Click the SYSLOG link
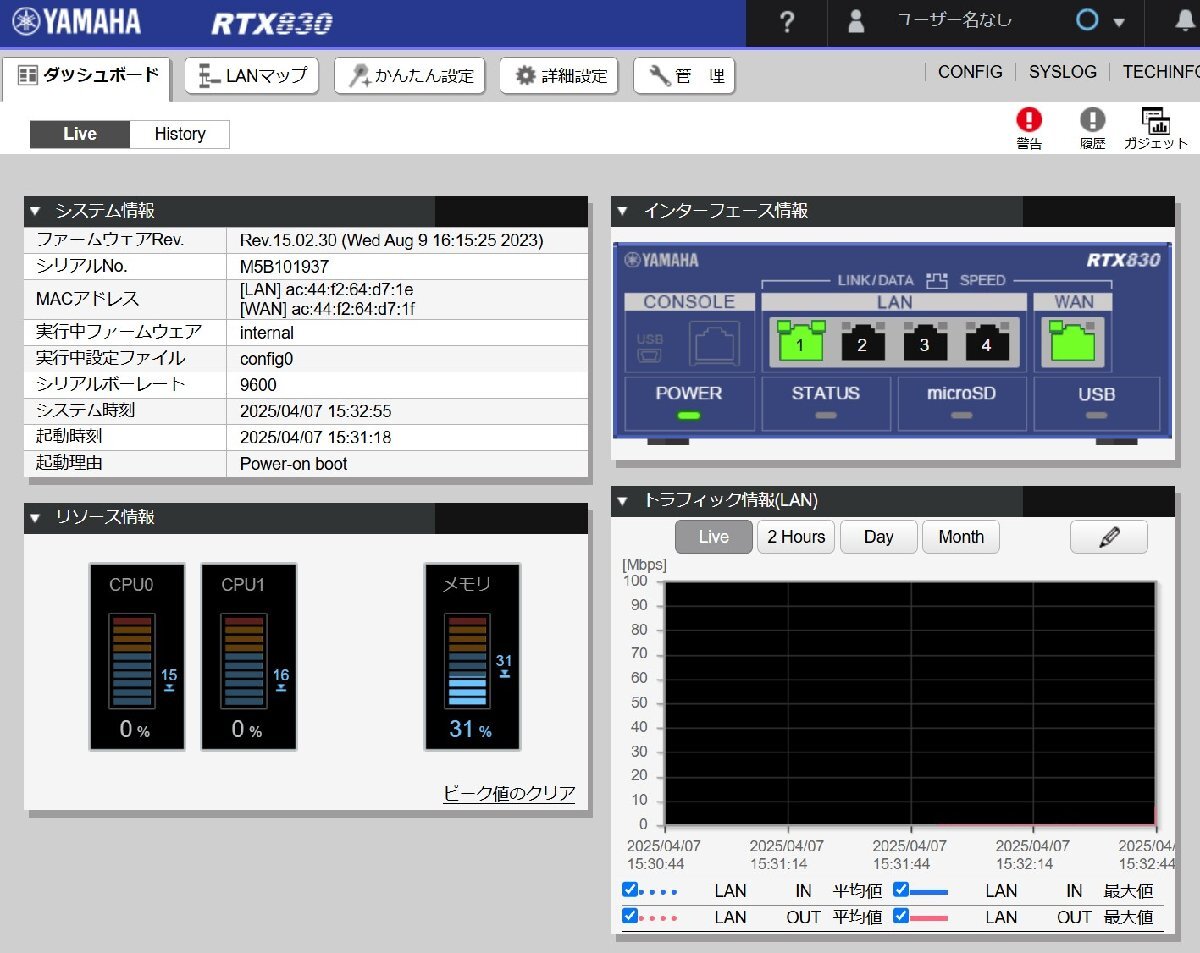The height and width of the screenshot is (953, 1200). coord(1063,72)
